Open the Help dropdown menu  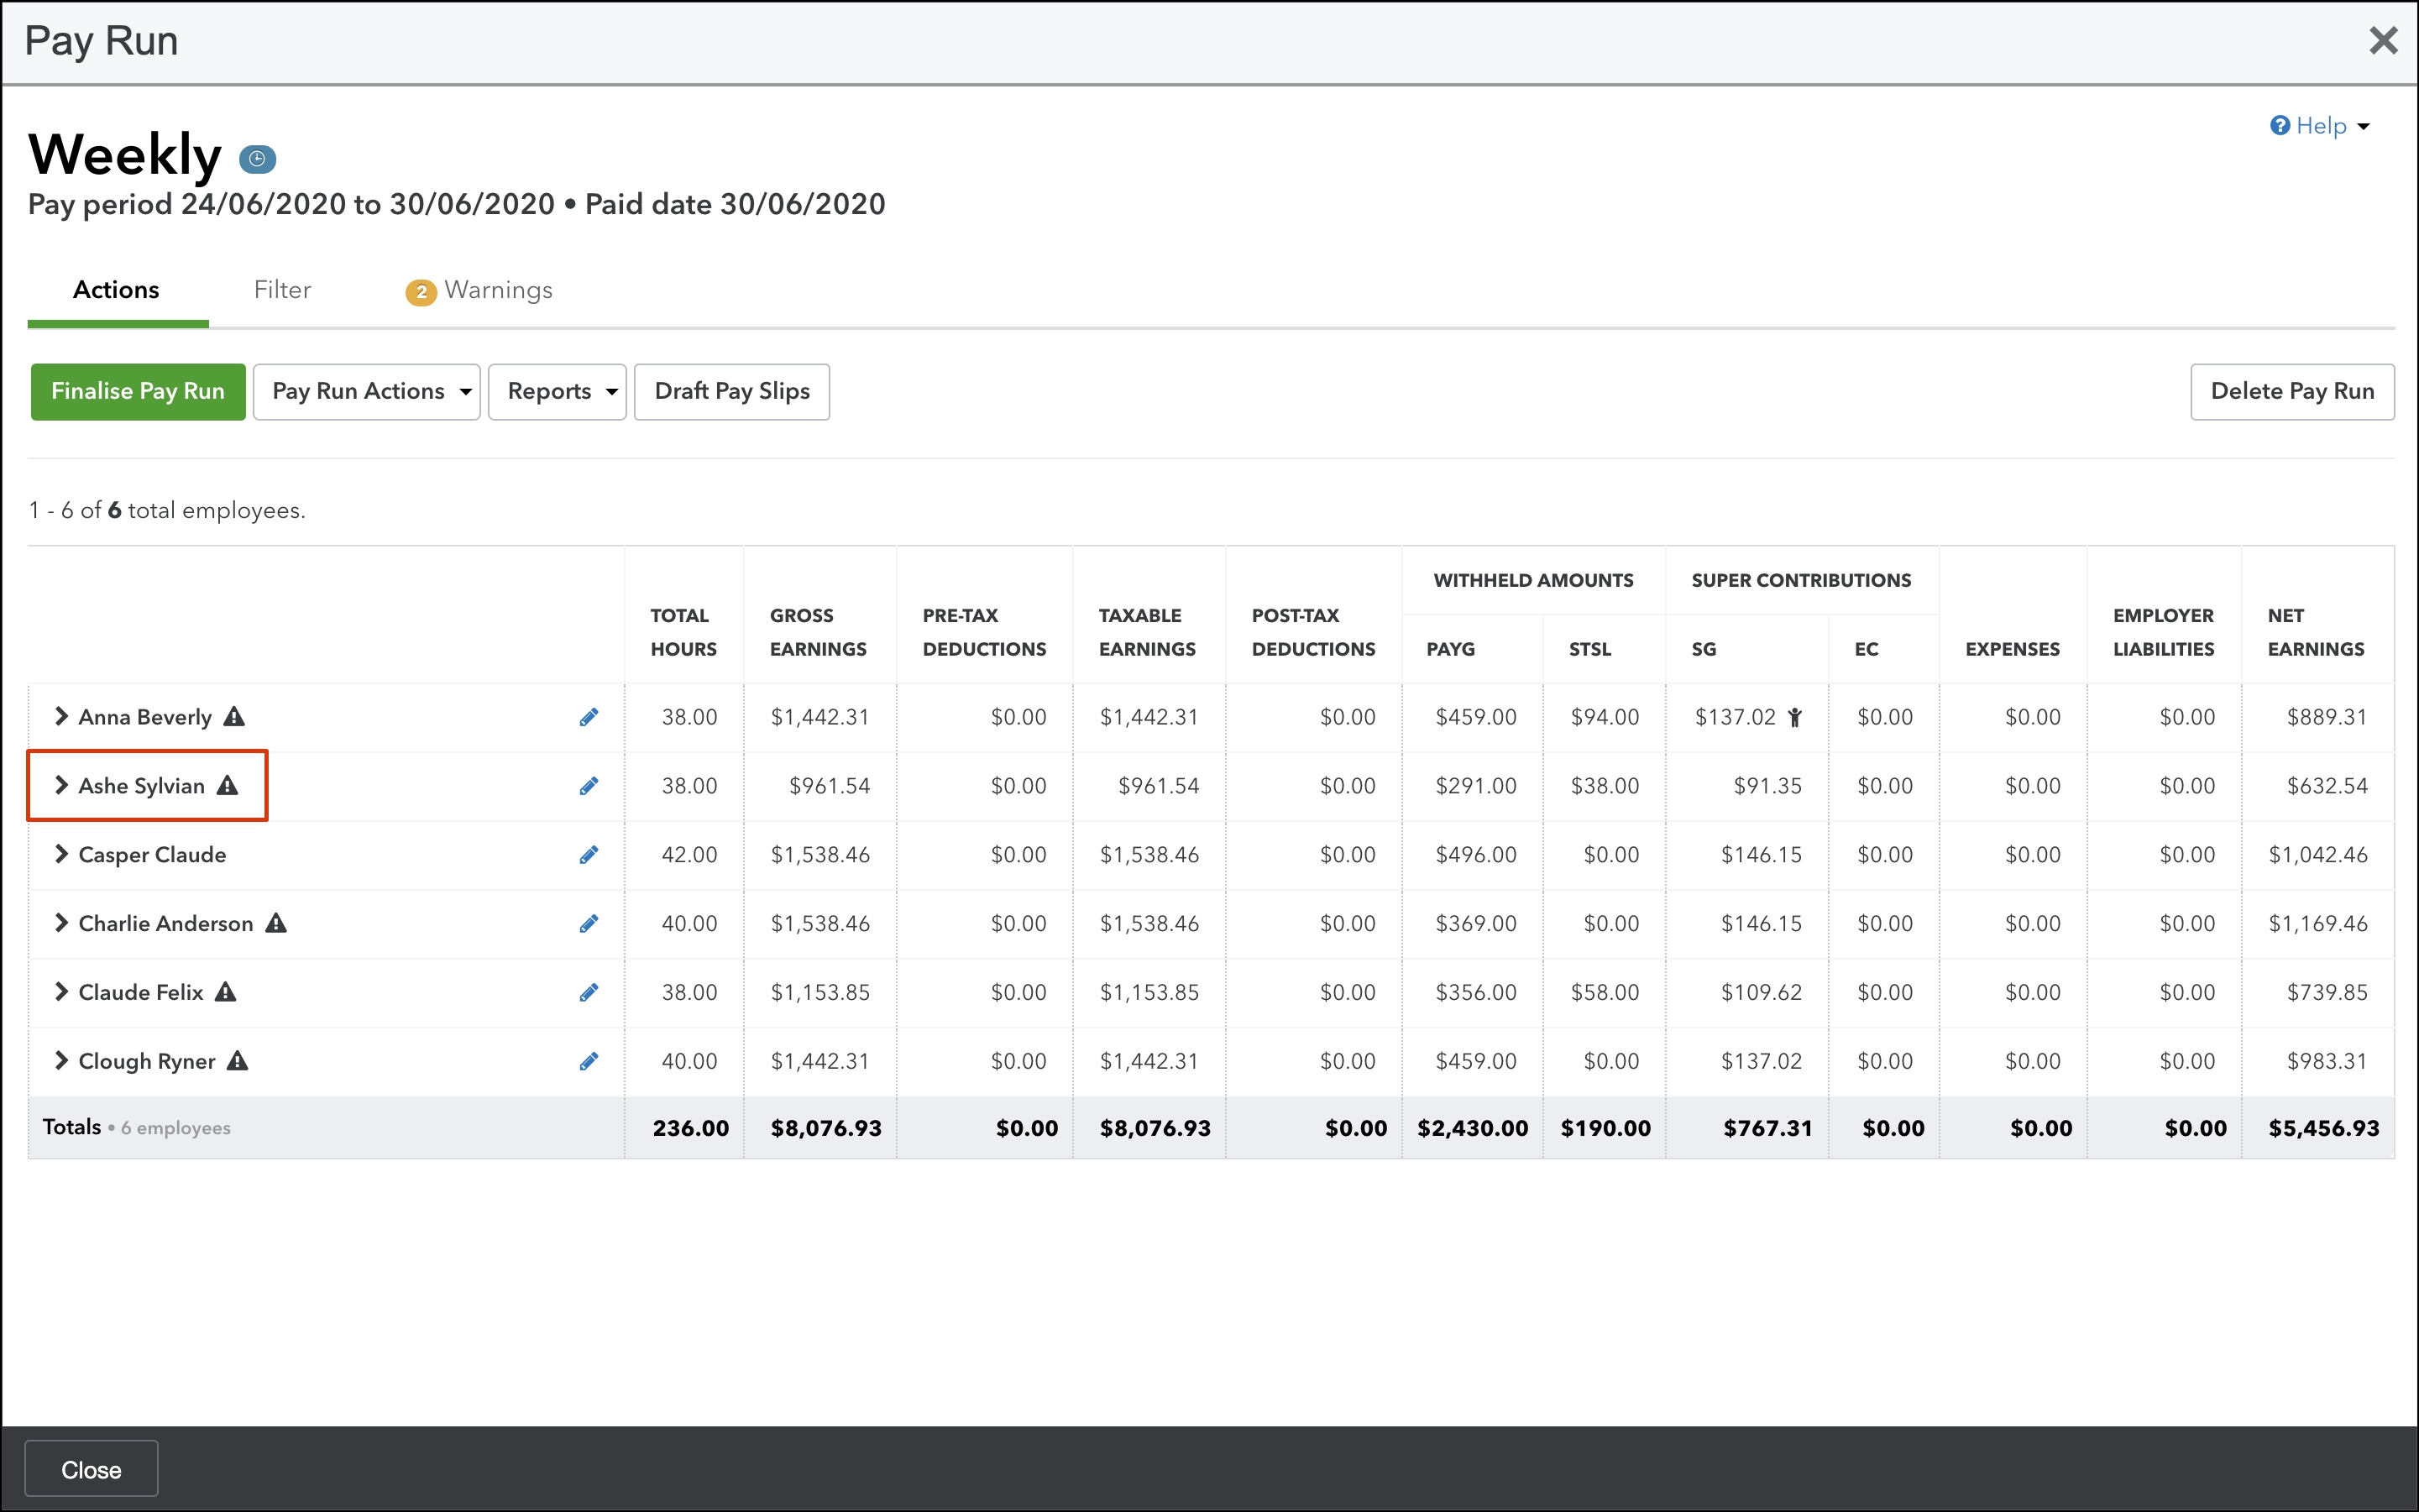2320,126
